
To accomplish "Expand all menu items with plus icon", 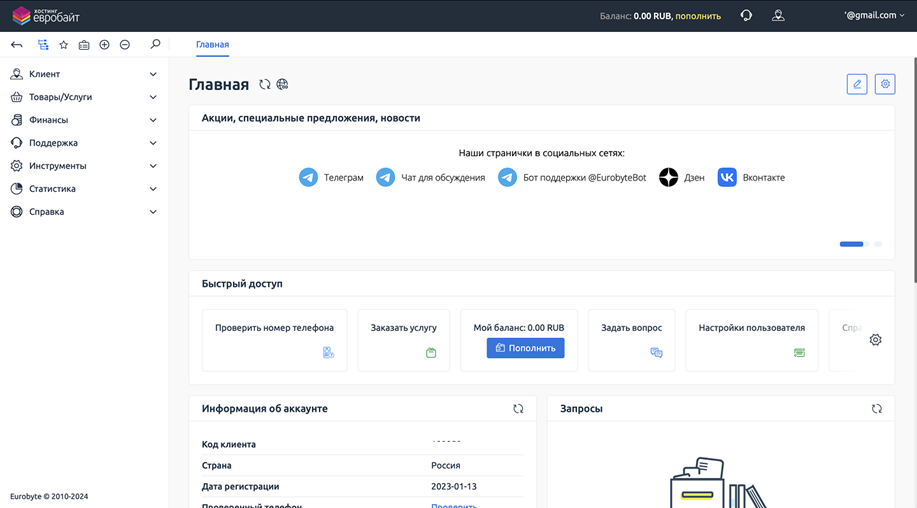I will point(105,44).
